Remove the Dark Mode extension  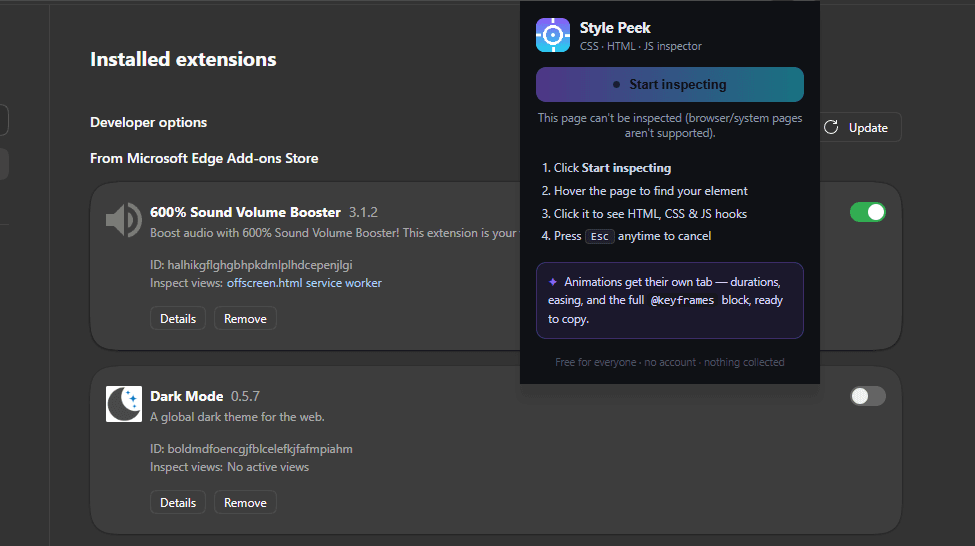[x=245, y=502]
